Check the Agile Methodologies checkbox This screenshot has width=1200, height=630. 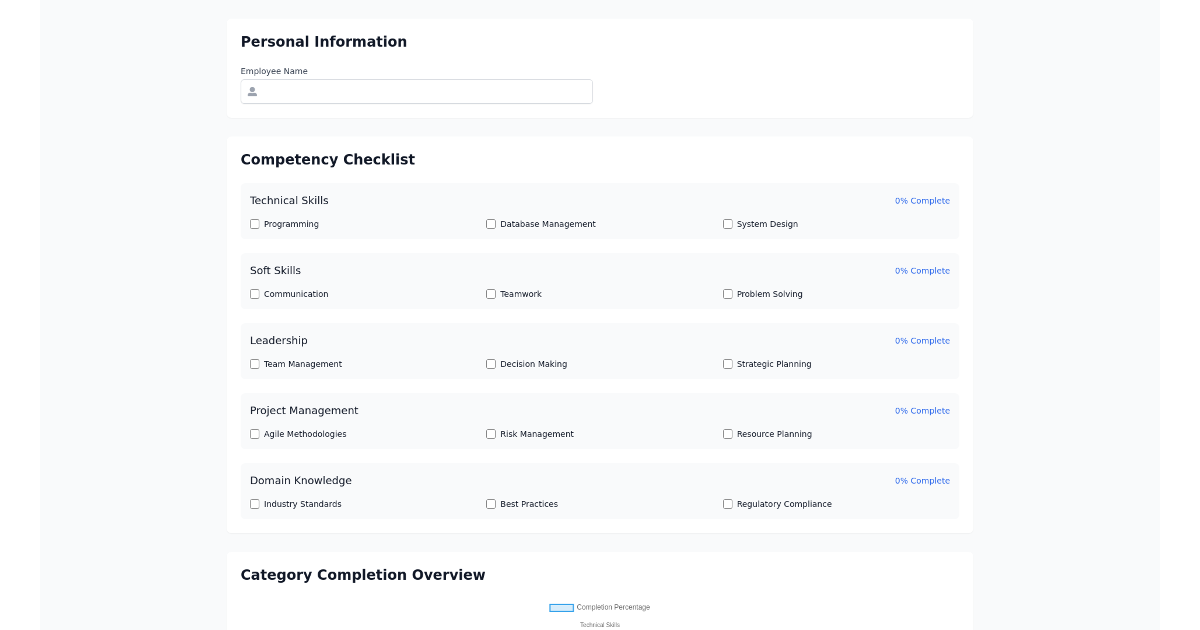(x=255, y=434)
